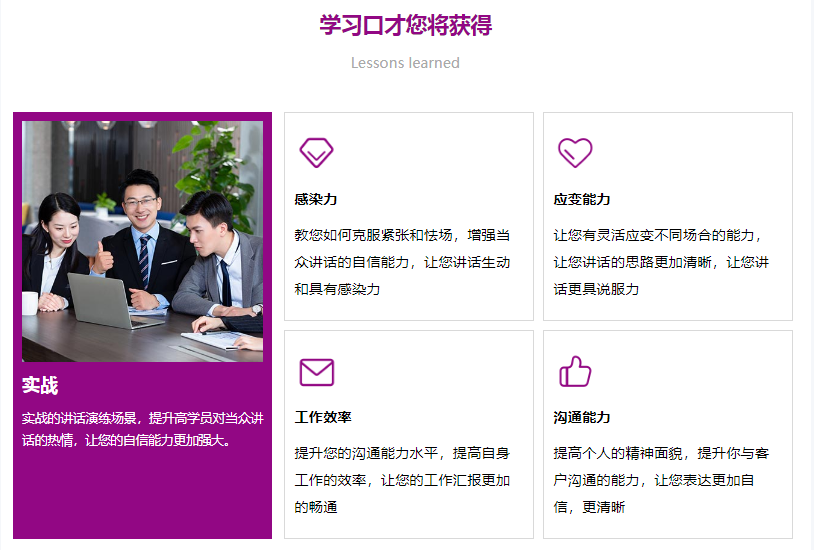
Task: Click the empty purple area below 实战 text
Action: tap(142, 493)
